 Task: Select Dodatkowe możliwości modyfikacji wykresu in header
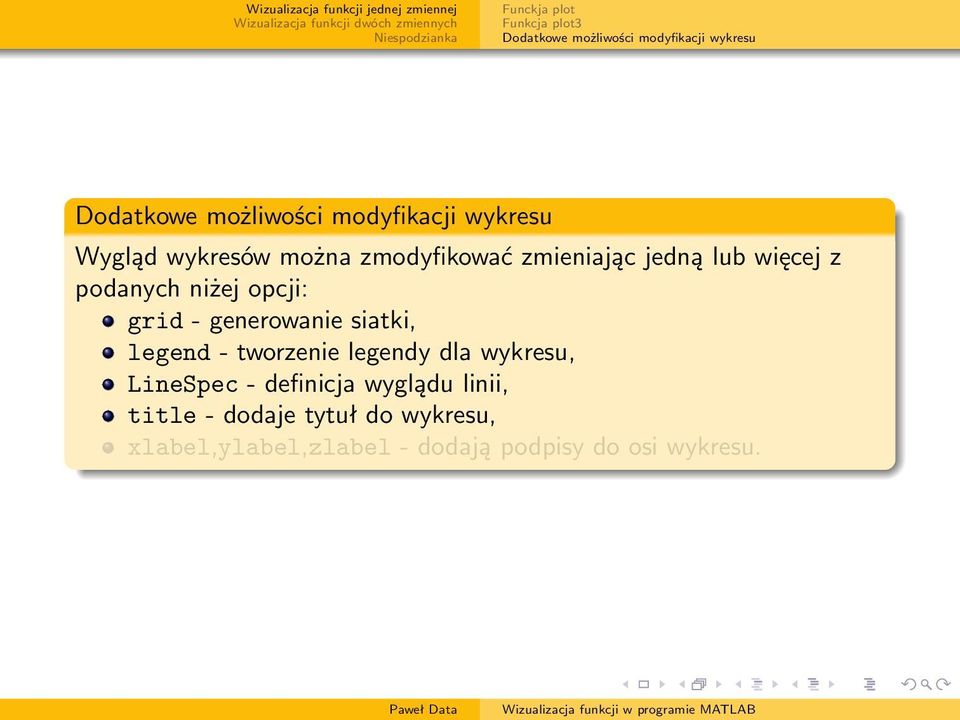click(x=629, y=38)
